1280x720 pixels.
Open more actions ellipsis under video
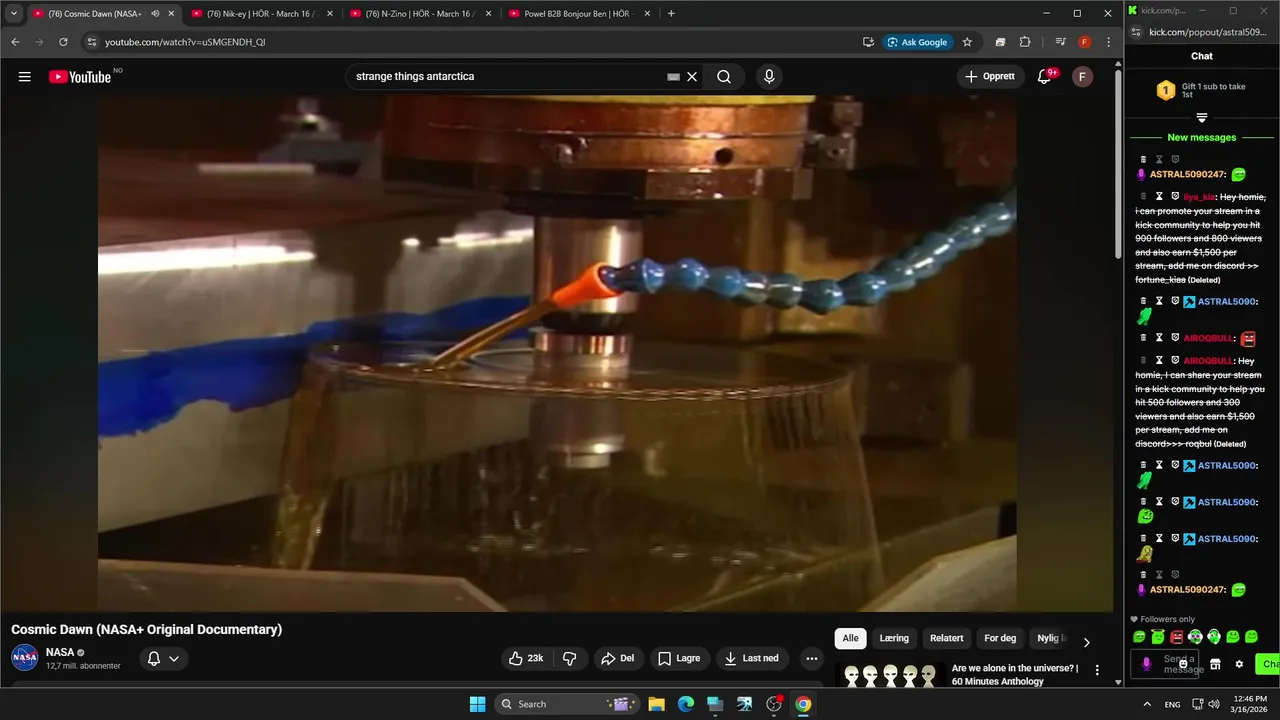[812, 658]
